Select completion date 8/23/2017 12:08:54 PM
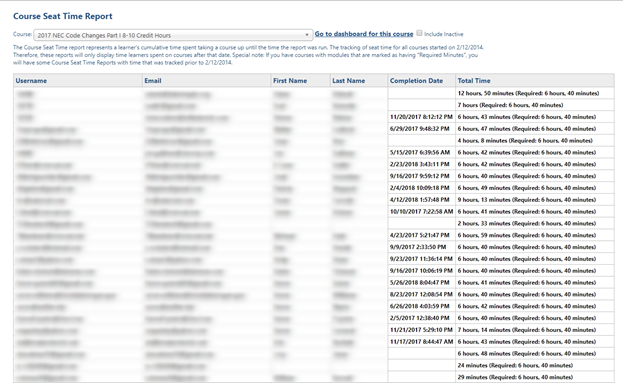 [x=421, y=294]
